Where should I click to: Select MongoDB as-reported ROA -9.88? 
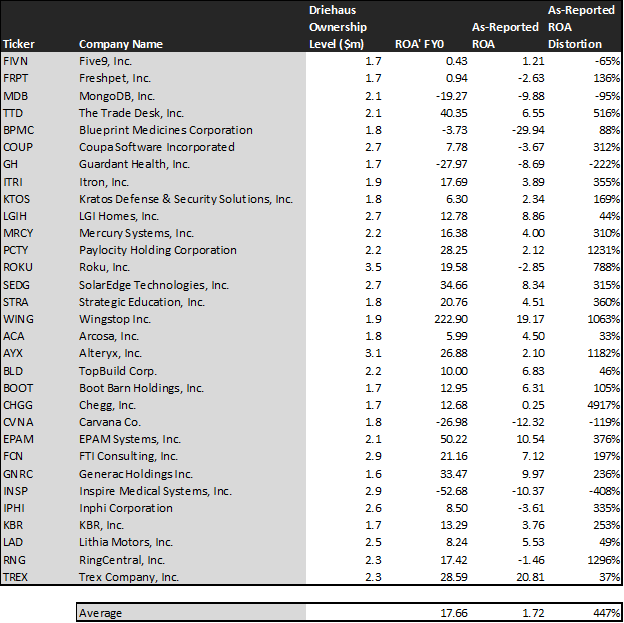(x=531, y=96)
